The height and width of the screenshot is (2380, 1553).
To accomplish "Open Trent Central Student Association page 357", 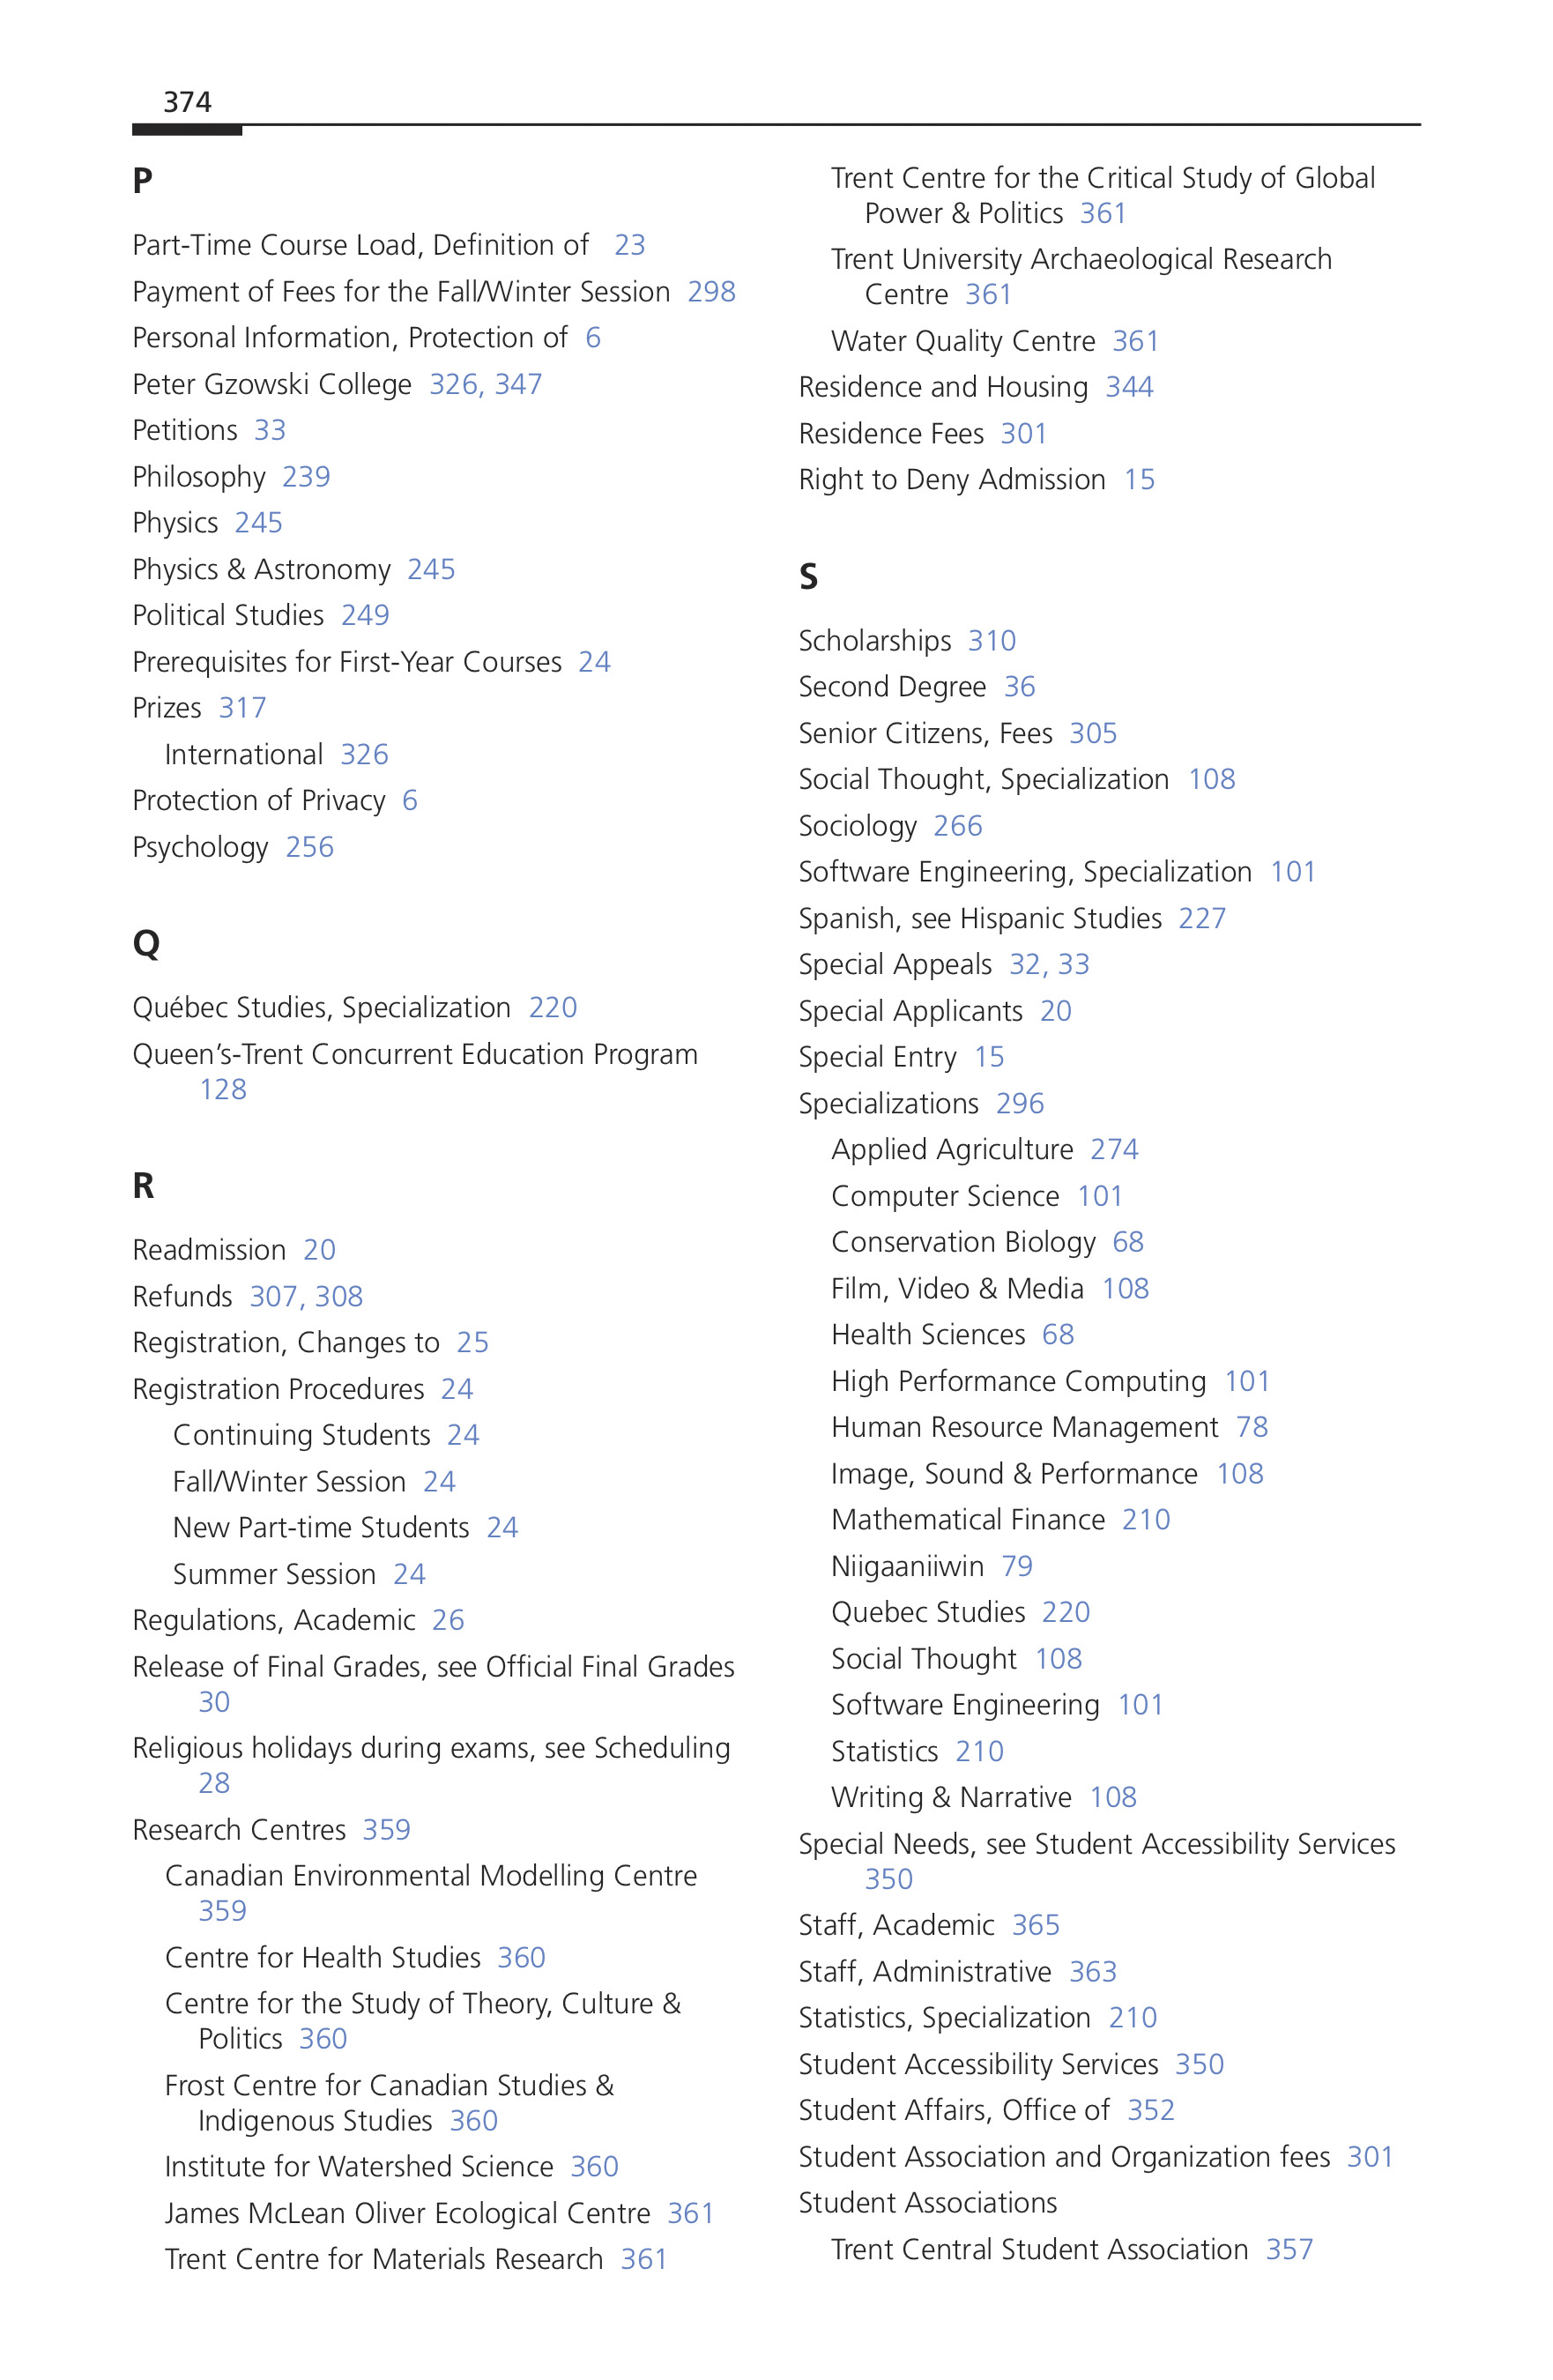I will [x=1290, y=2250].
